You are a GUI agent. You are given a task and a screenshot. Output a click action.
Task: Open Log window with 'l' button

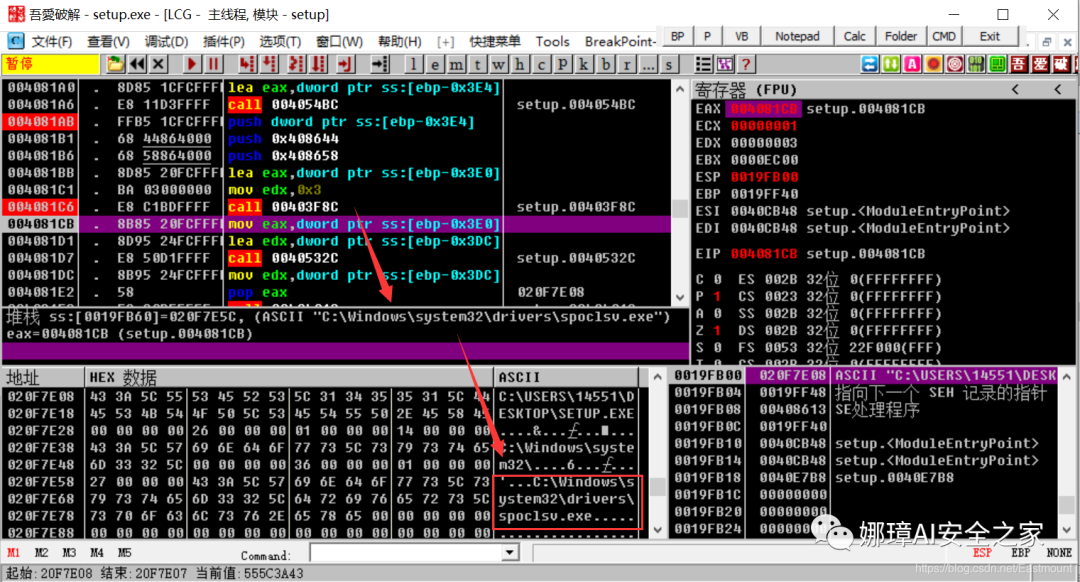coord(413,64)
